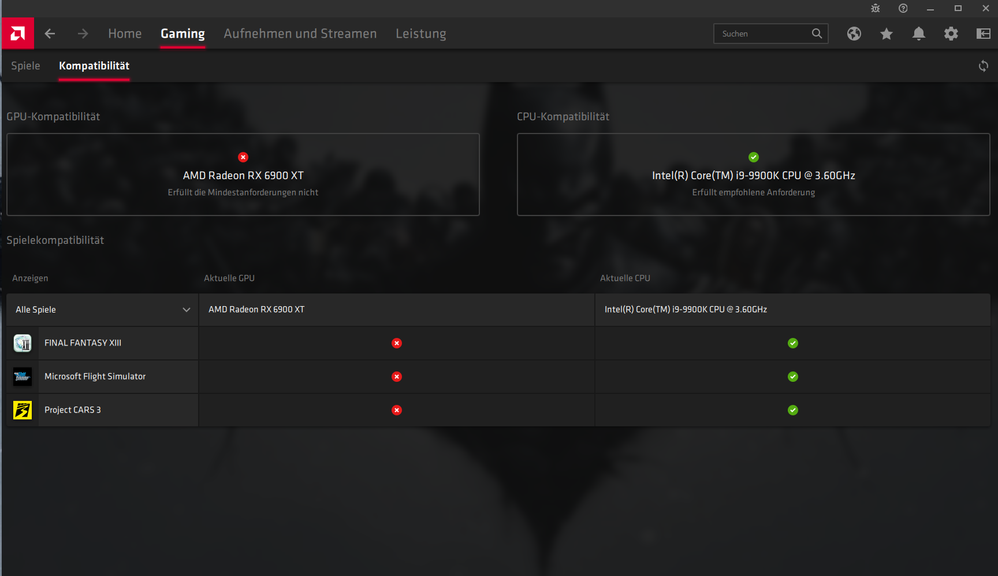Click AMD Radeon RX 6900 XT table header cell

coord(397,310)
